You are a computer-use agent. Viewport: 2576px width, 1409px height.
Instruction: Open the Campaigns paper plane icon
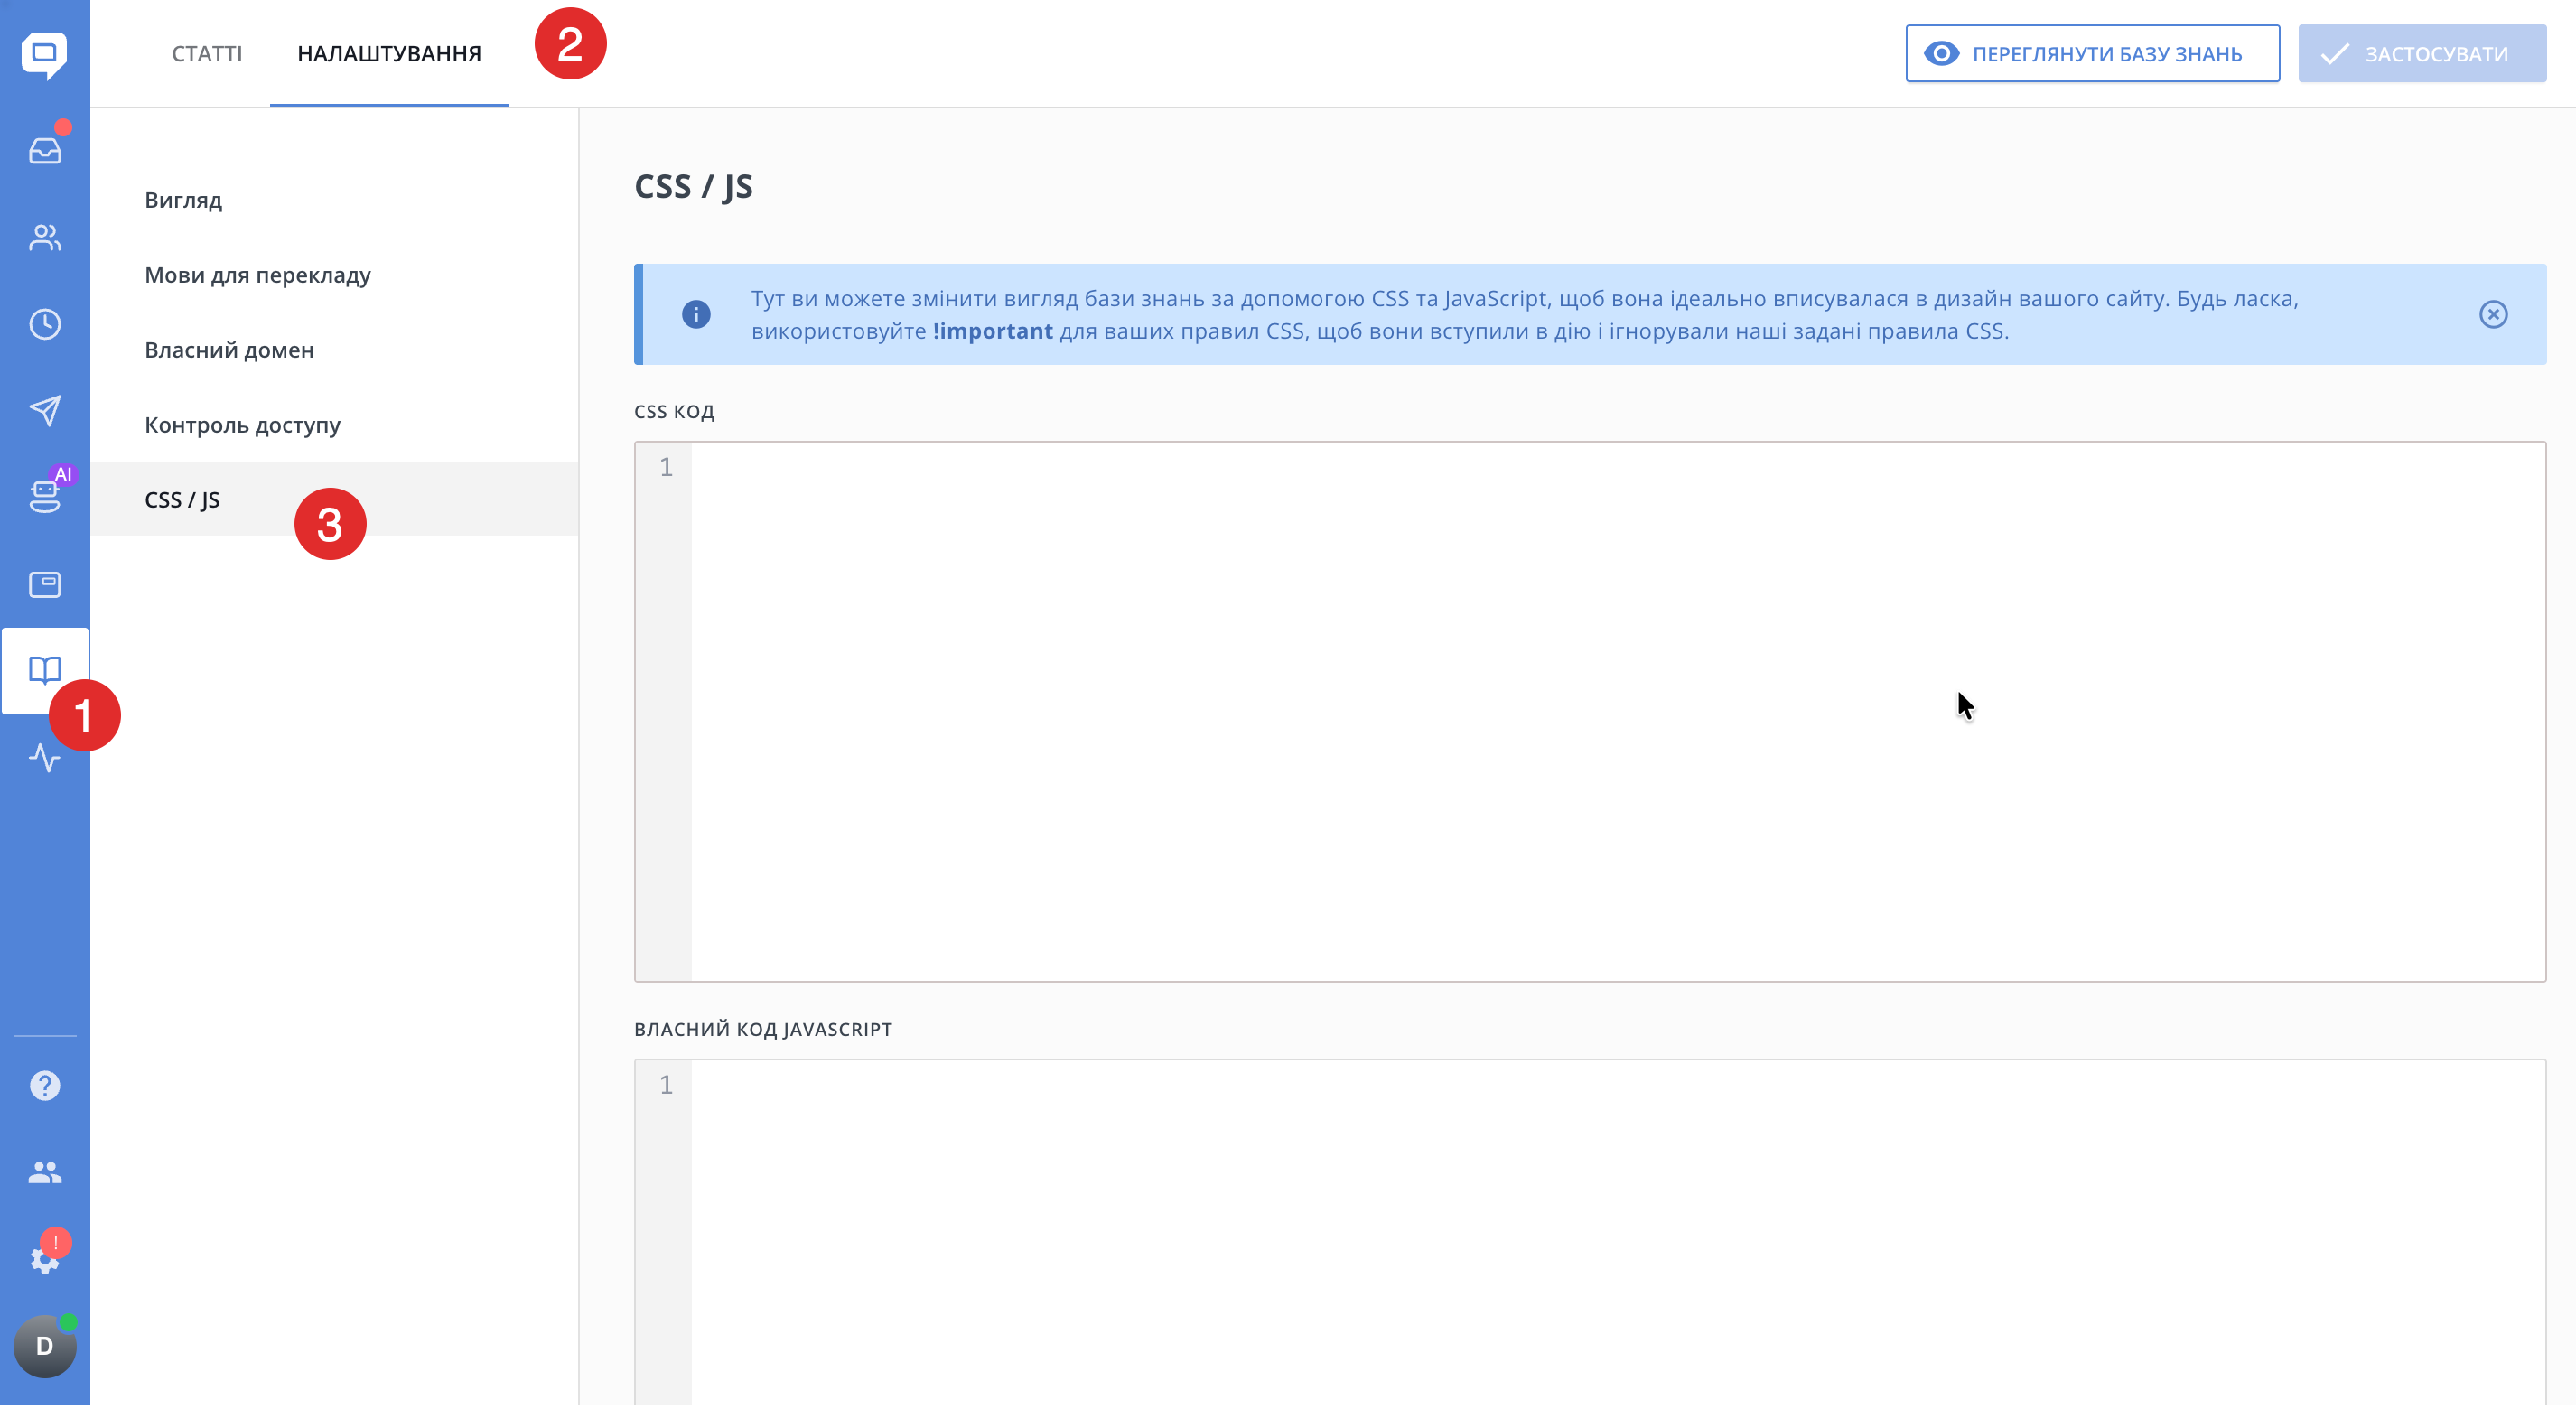pyautogui.click(x=45, y=410)
